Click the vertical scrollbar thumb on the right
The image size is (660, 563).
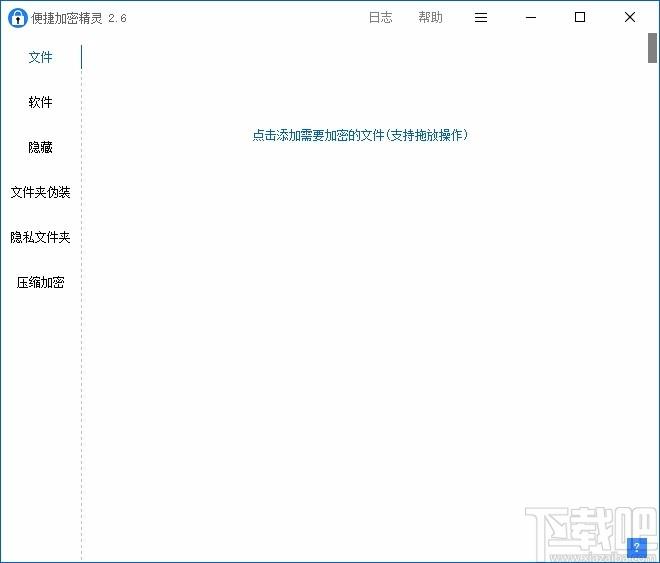pos(652,48)
